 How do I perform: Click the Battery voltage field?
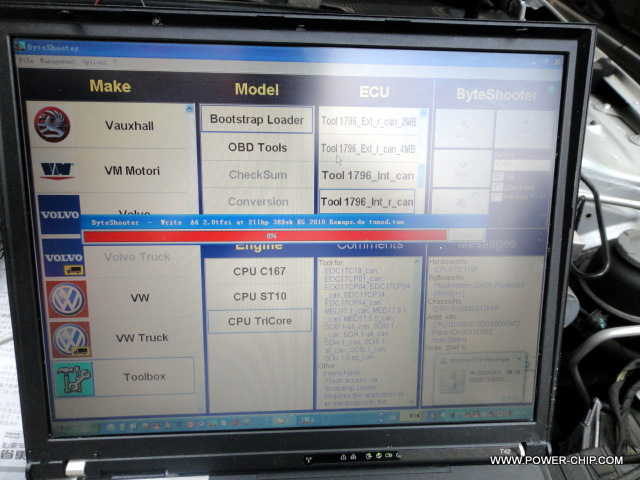522,165
